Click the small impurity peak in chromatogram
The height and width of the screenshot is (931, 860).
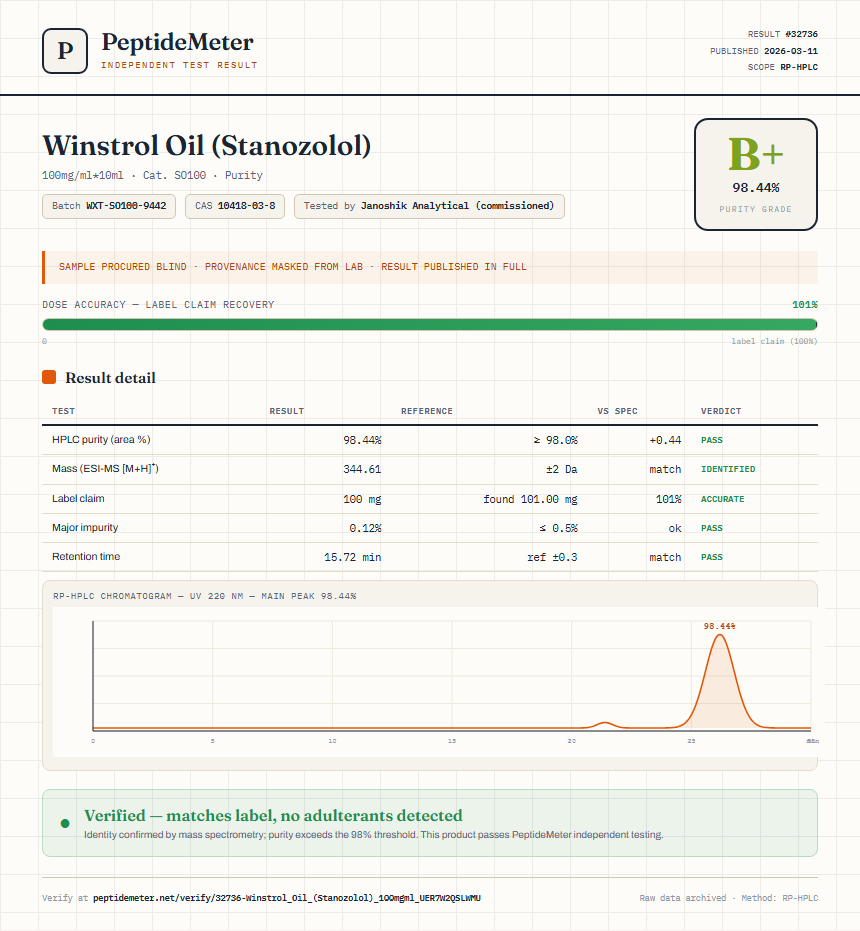click(605, 724)
